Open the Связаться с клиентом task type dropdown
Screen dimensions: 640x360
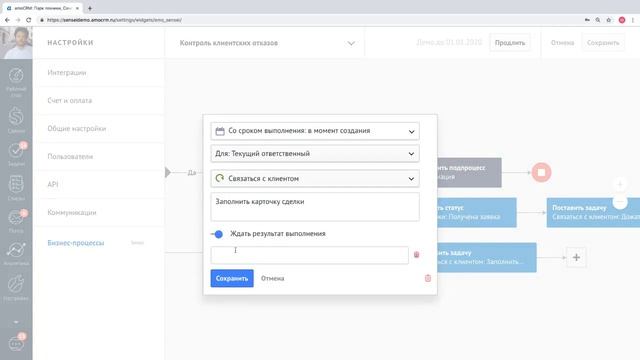pos(315,178)
